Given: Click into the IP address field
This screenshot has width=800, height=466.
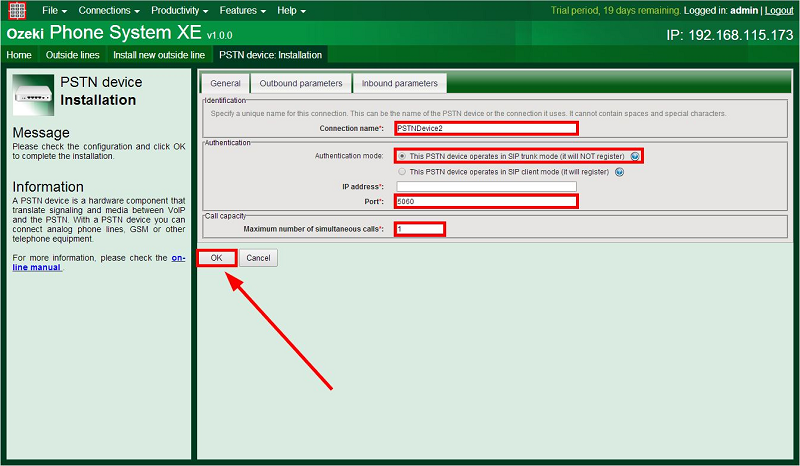Looking at the screenshot, I should coord(486,186).
